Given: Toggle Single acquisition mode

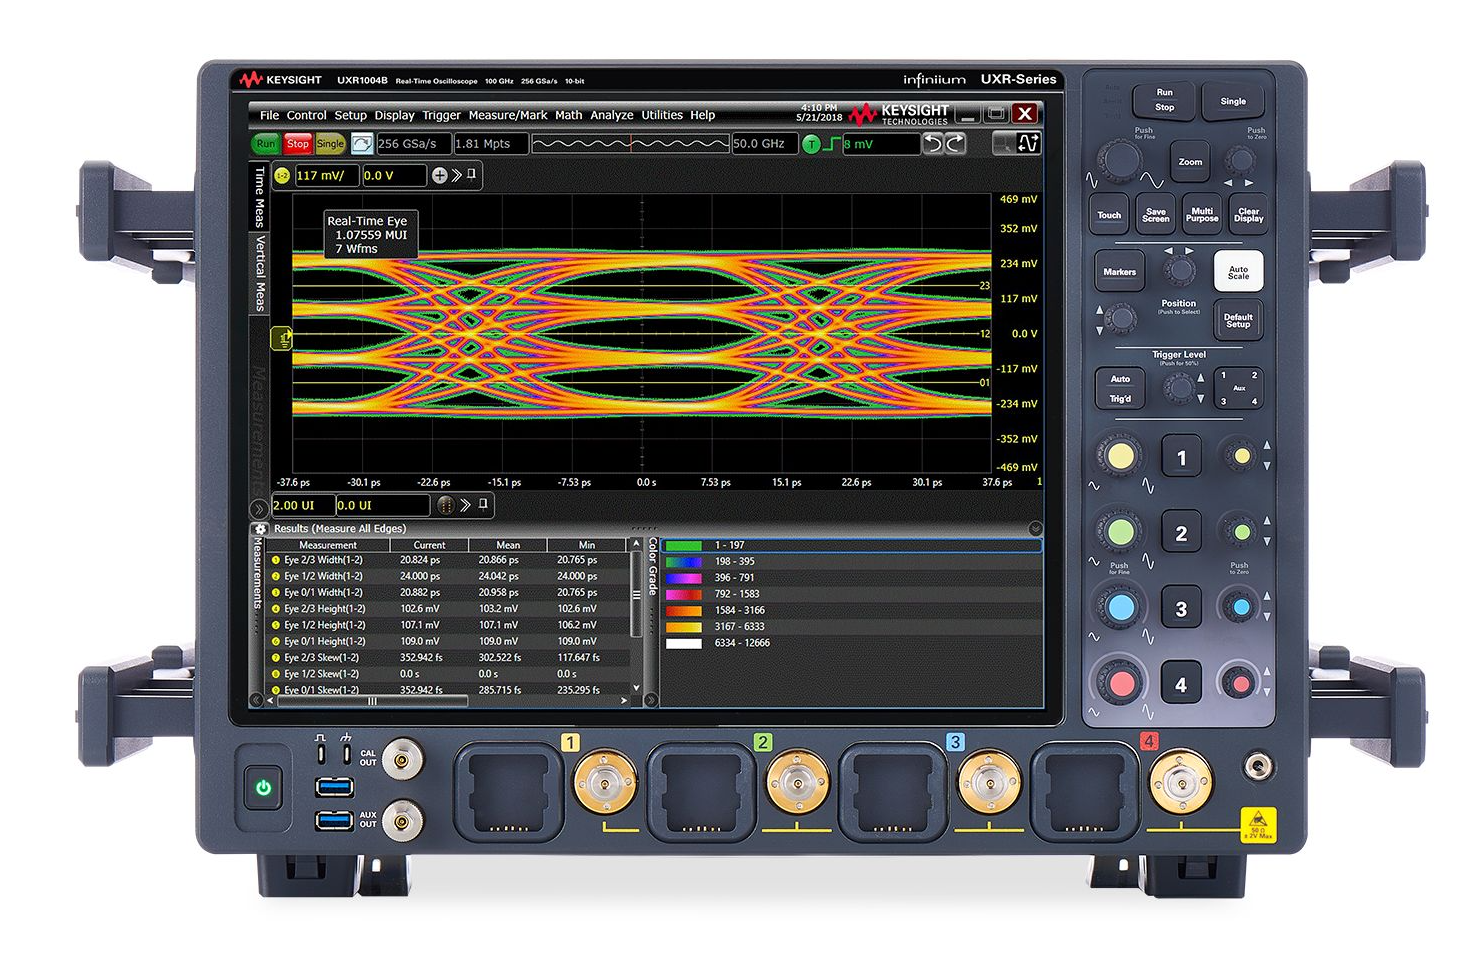Looking at the screenshot, I should [x=330, y=144].
